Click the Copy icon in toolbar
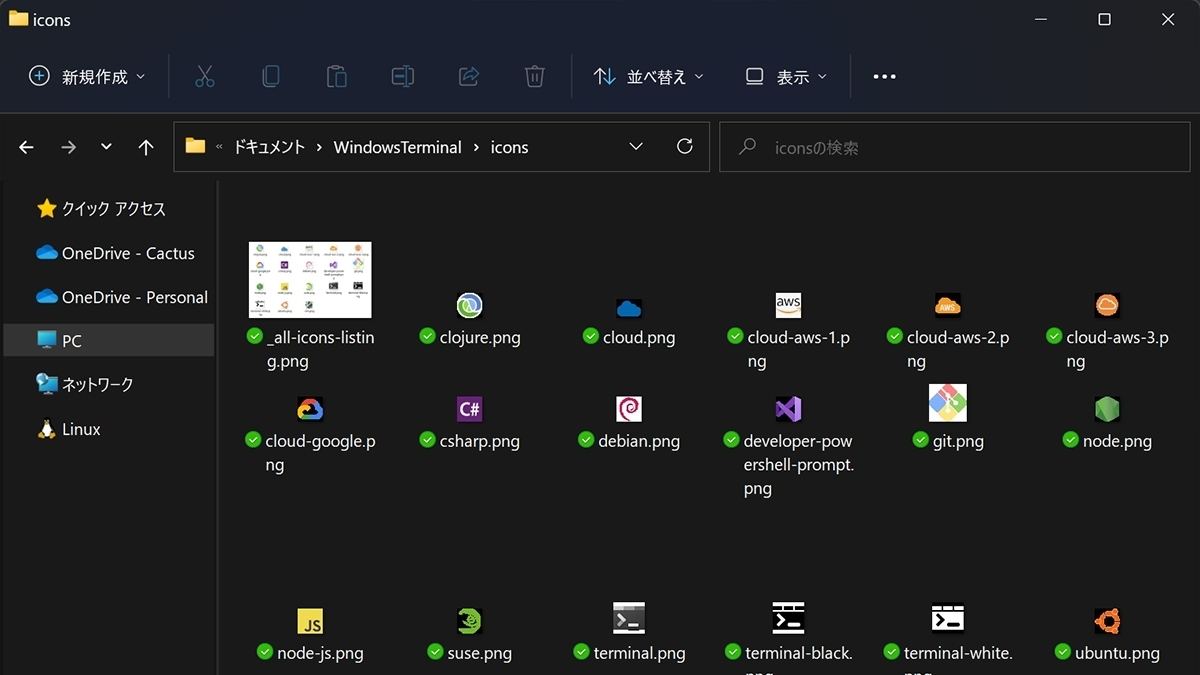This screenshot has height=675, width=1200. pos(271,76)
